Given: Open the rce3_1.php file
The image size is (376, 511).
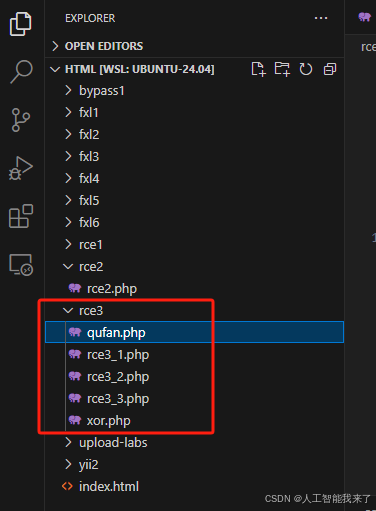Looking at the screenshot, I should (x=195, y=354).
